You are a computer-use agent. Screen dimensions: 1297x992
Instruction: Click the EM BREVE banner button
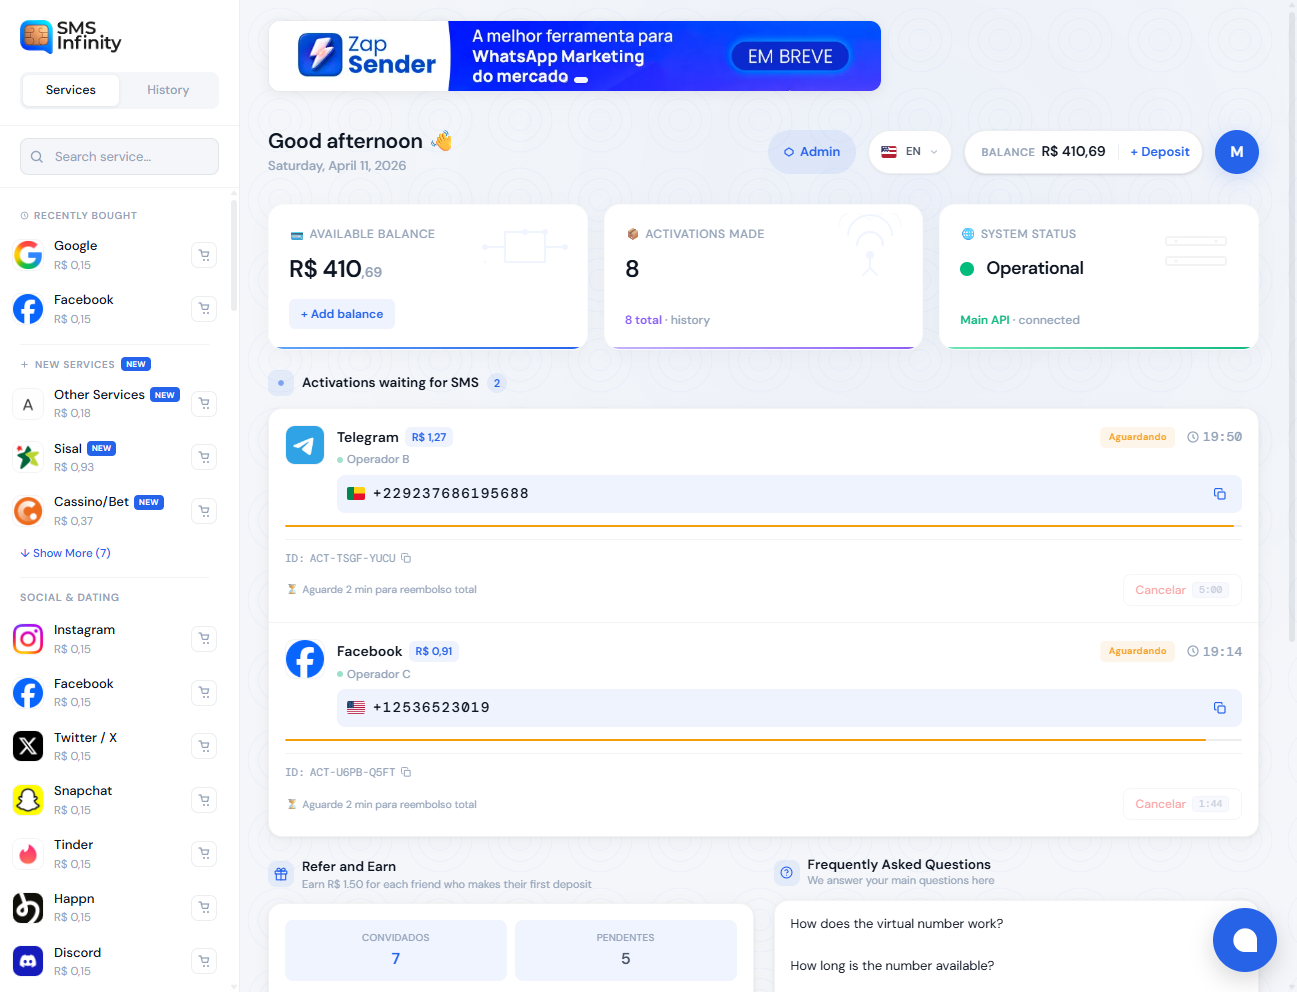pos(790,57)
